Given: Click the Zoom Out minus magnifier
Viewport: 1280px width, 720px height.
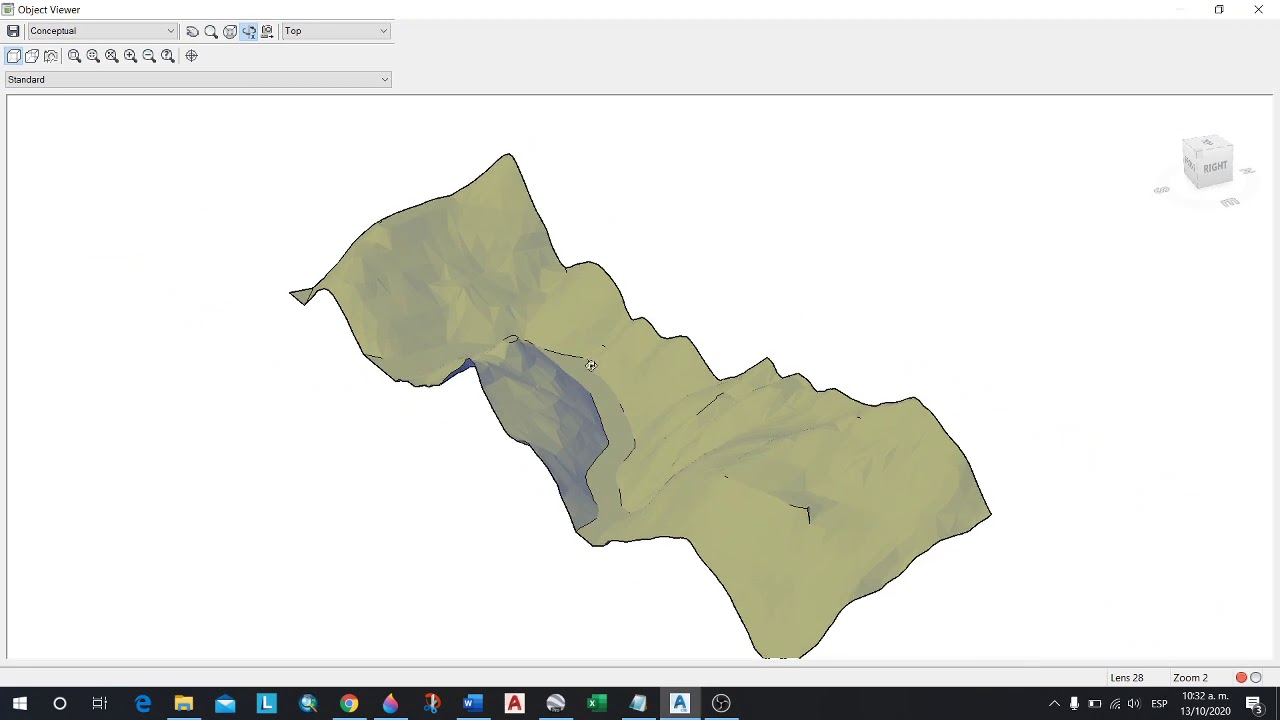Looking at the screenshot, I should point(149,56).
